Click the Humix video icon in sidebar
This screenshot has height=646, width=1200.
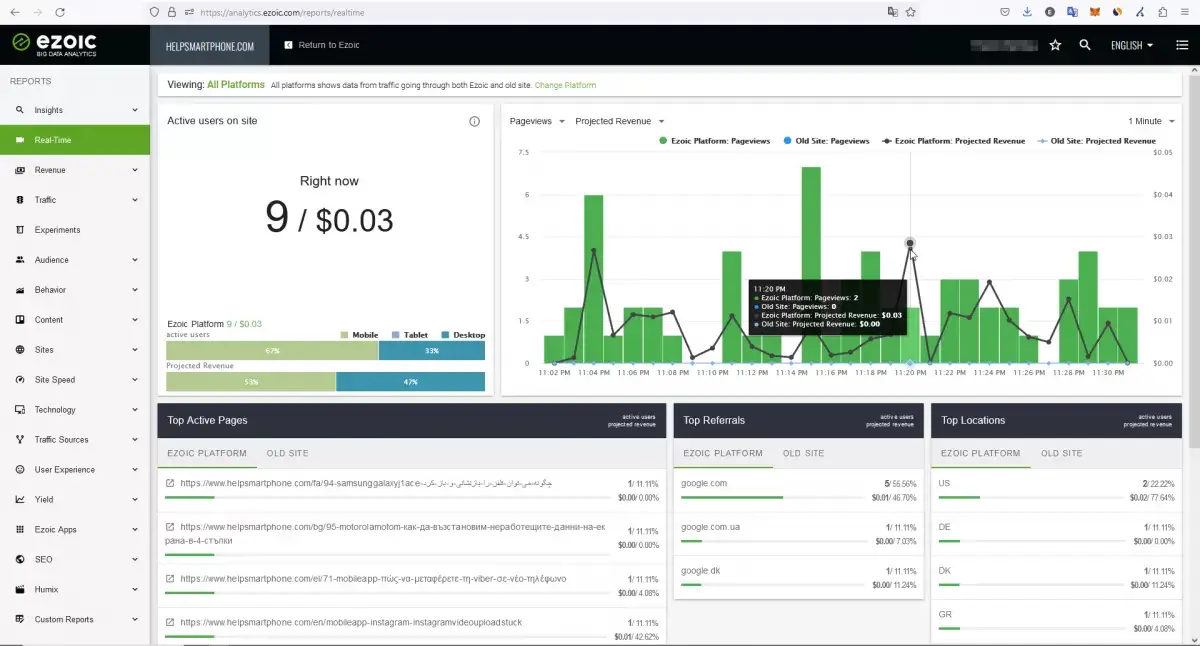pos(20,590)
